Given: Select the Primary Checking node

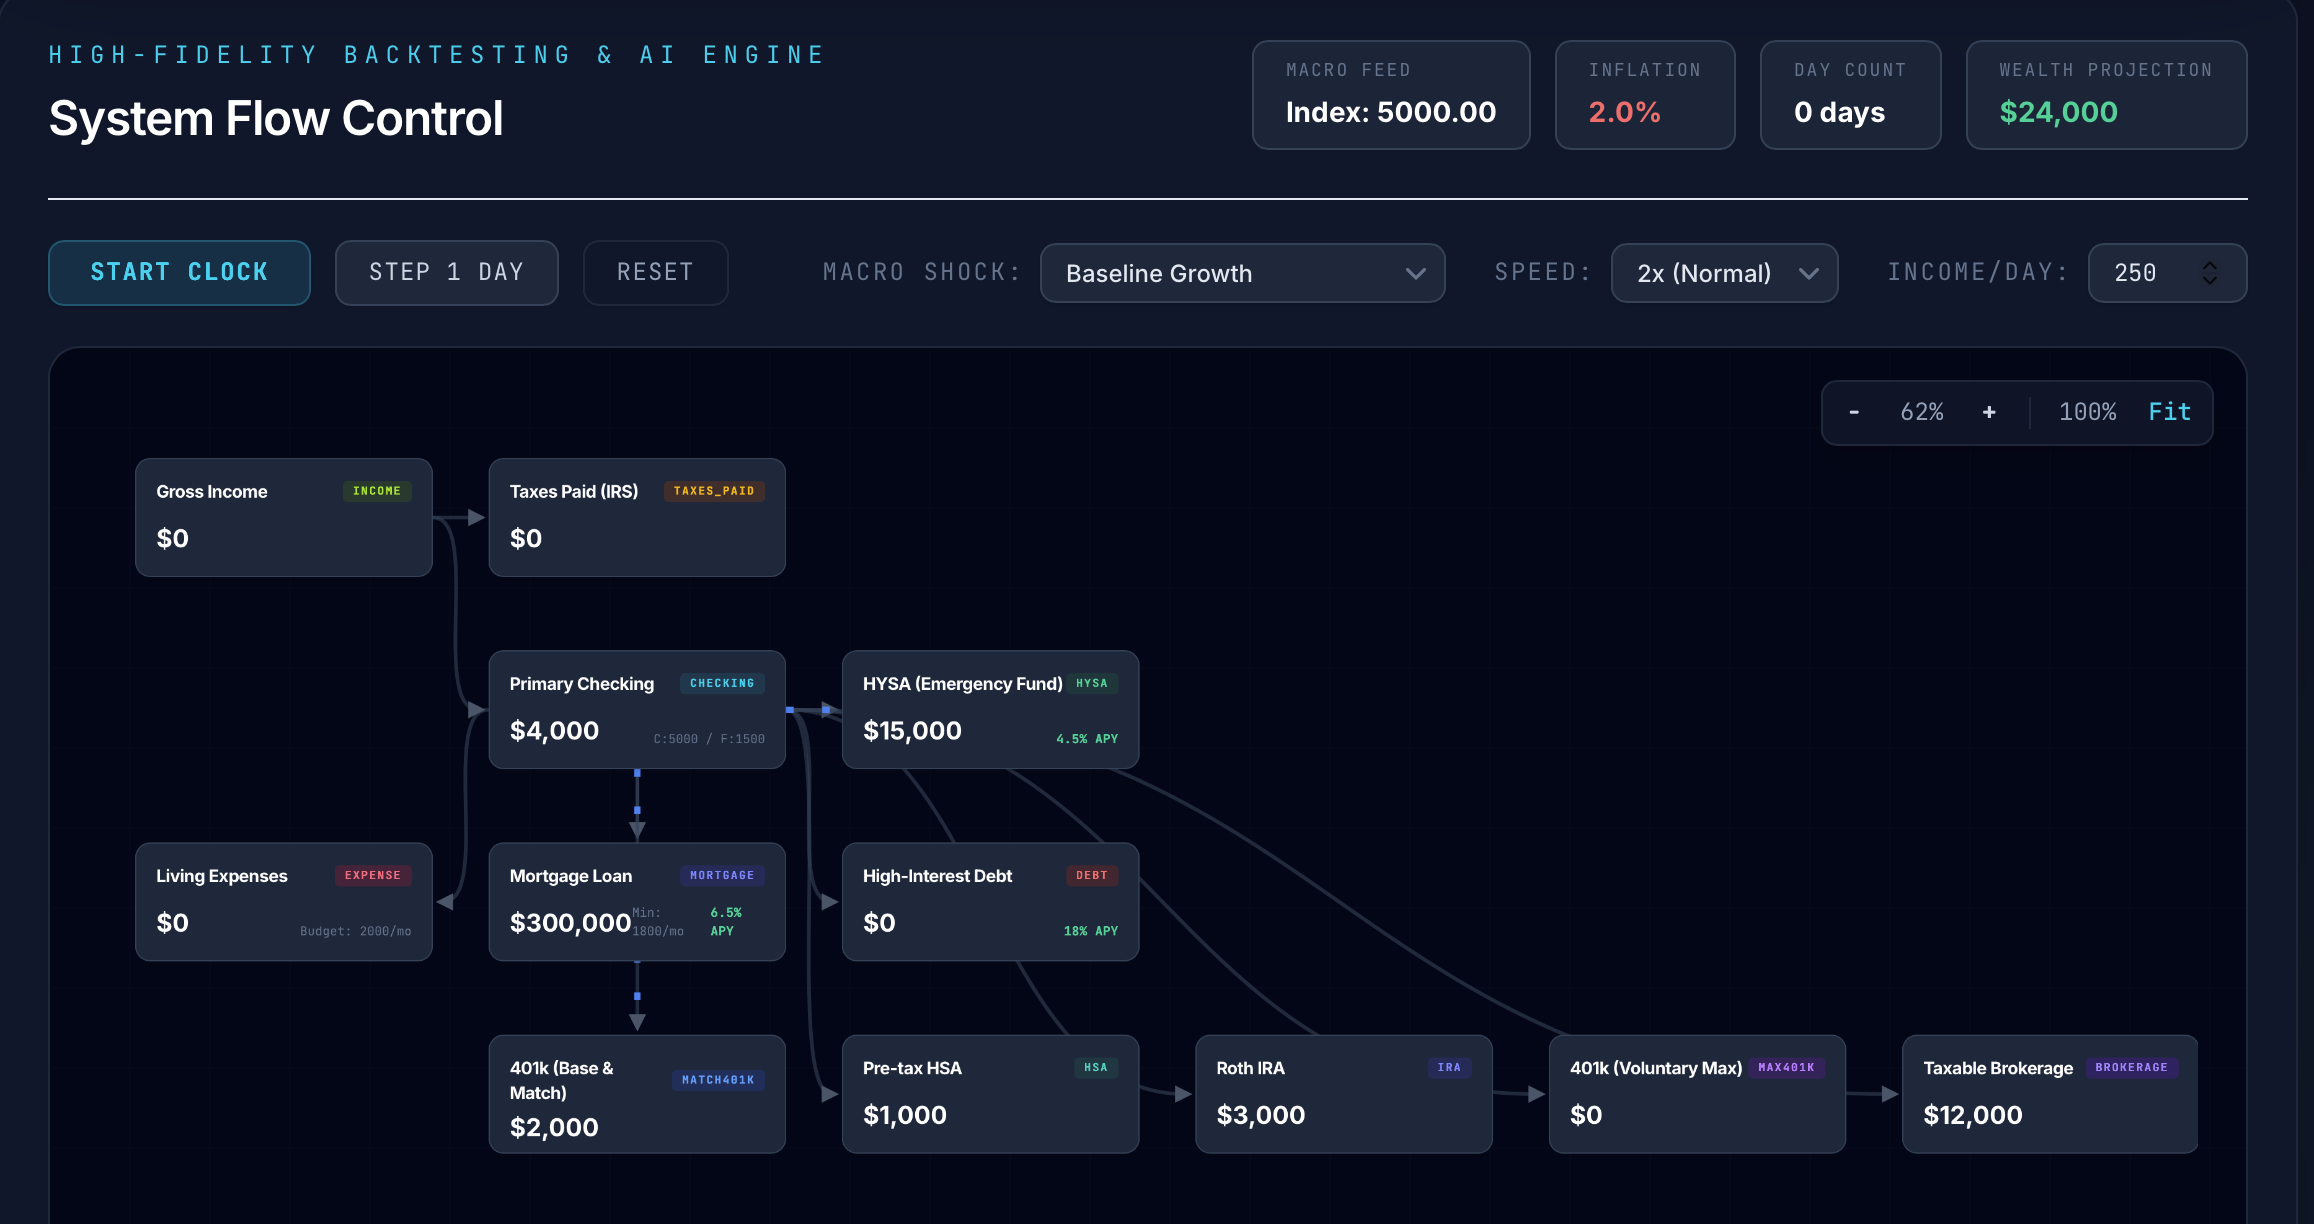Looking at the screenshot, I should coord(637,709).
